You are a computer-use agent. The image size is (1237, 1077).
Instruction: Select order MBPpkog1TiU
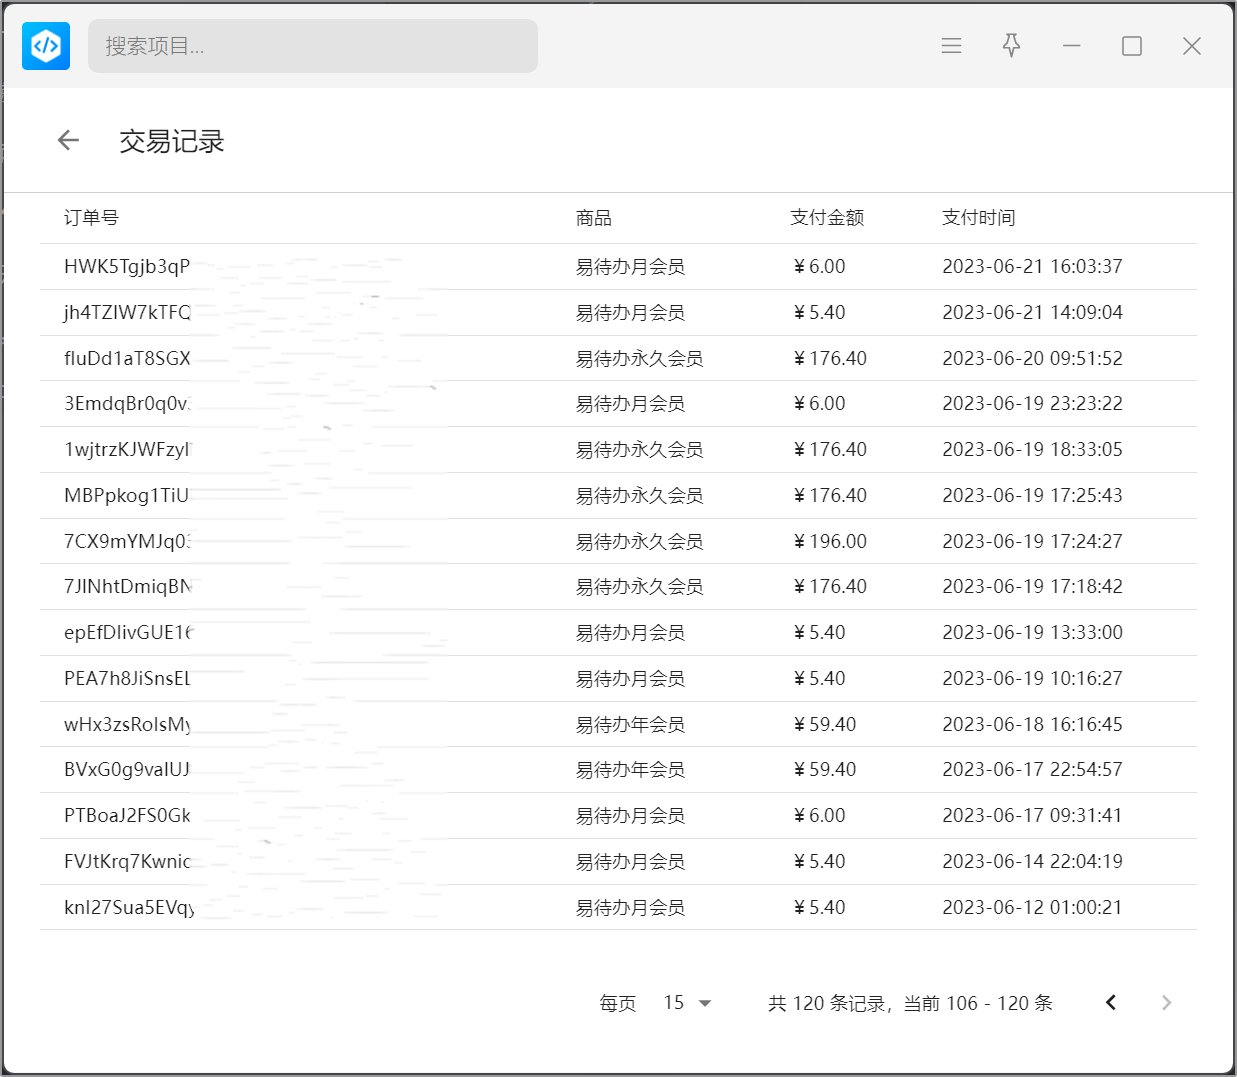[x=127, y=496]
